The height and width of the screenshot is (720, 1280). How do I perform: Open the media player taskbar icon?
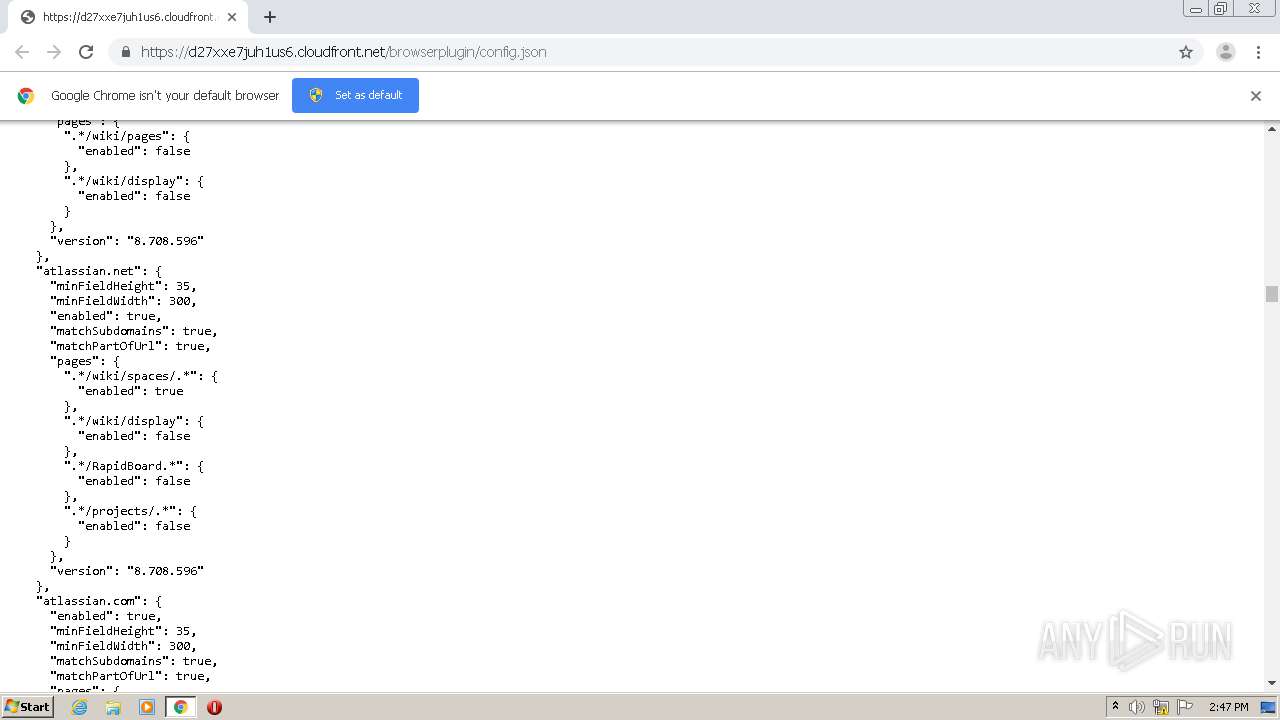click(x=147, y=707)
